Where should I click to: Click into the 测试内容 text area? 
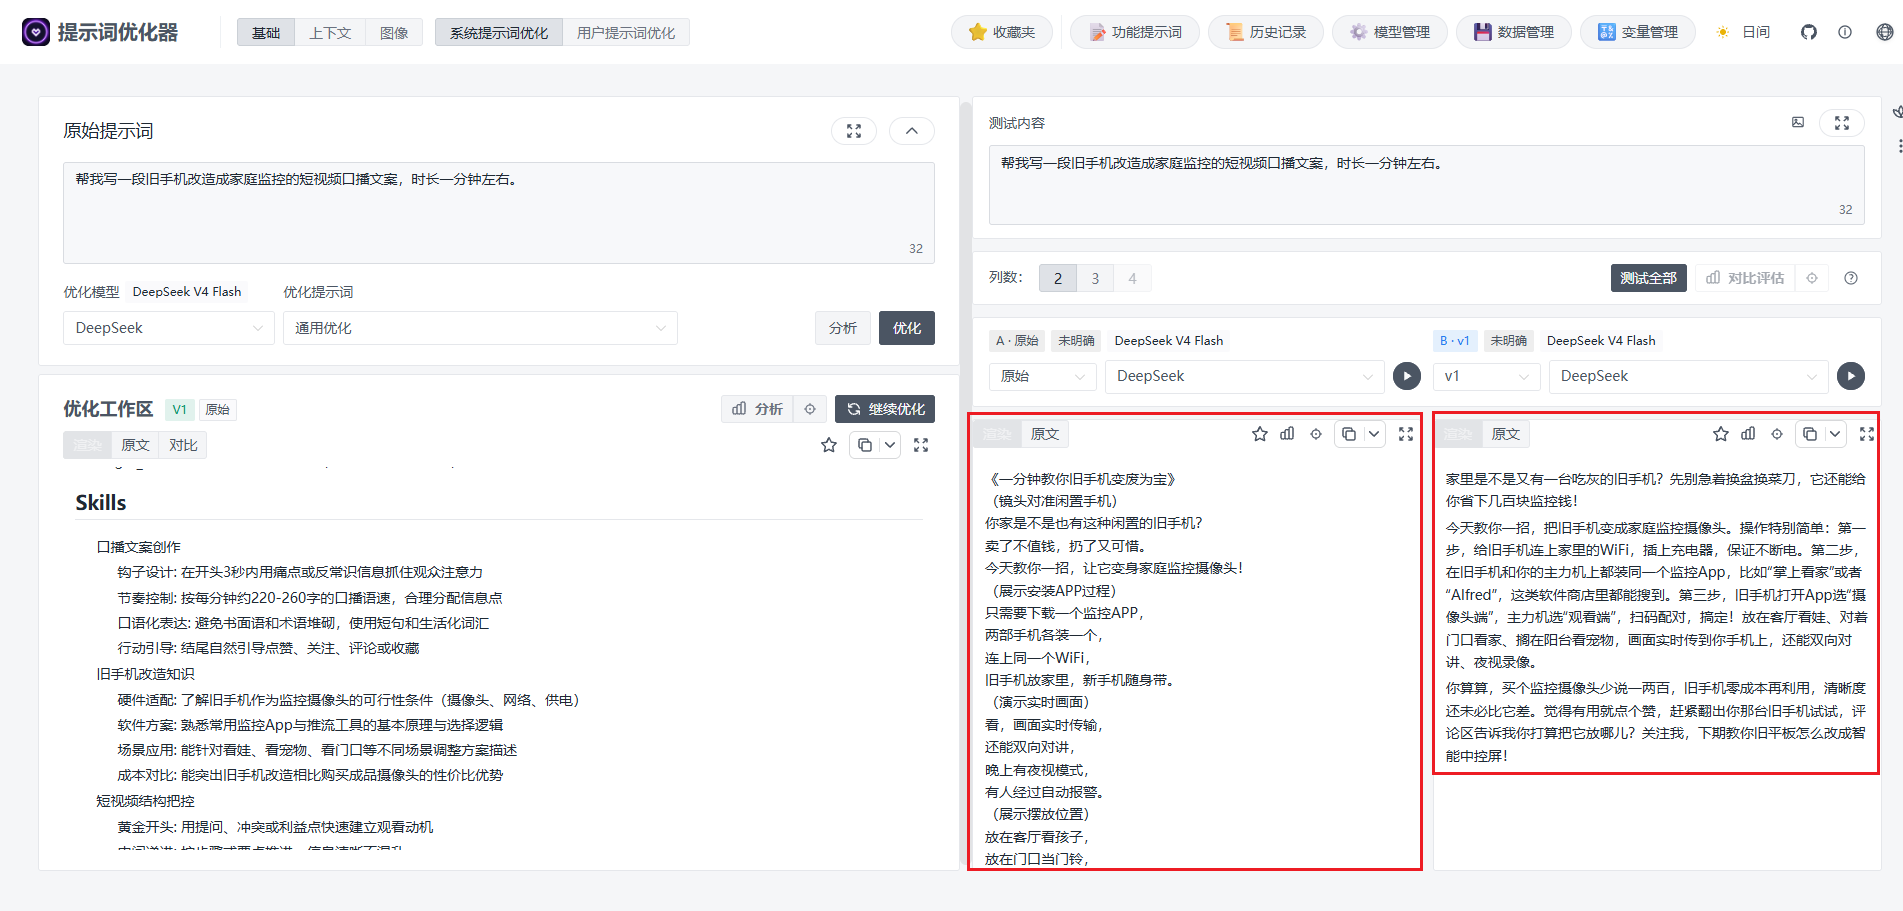(1427, 185)
